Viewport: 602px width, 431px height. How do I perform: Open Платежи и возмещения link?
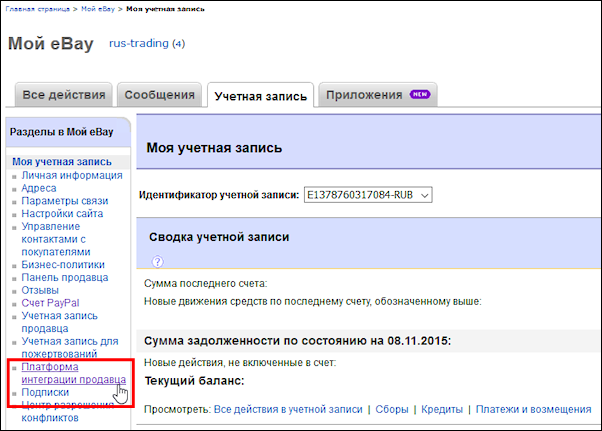pos(533,410)
